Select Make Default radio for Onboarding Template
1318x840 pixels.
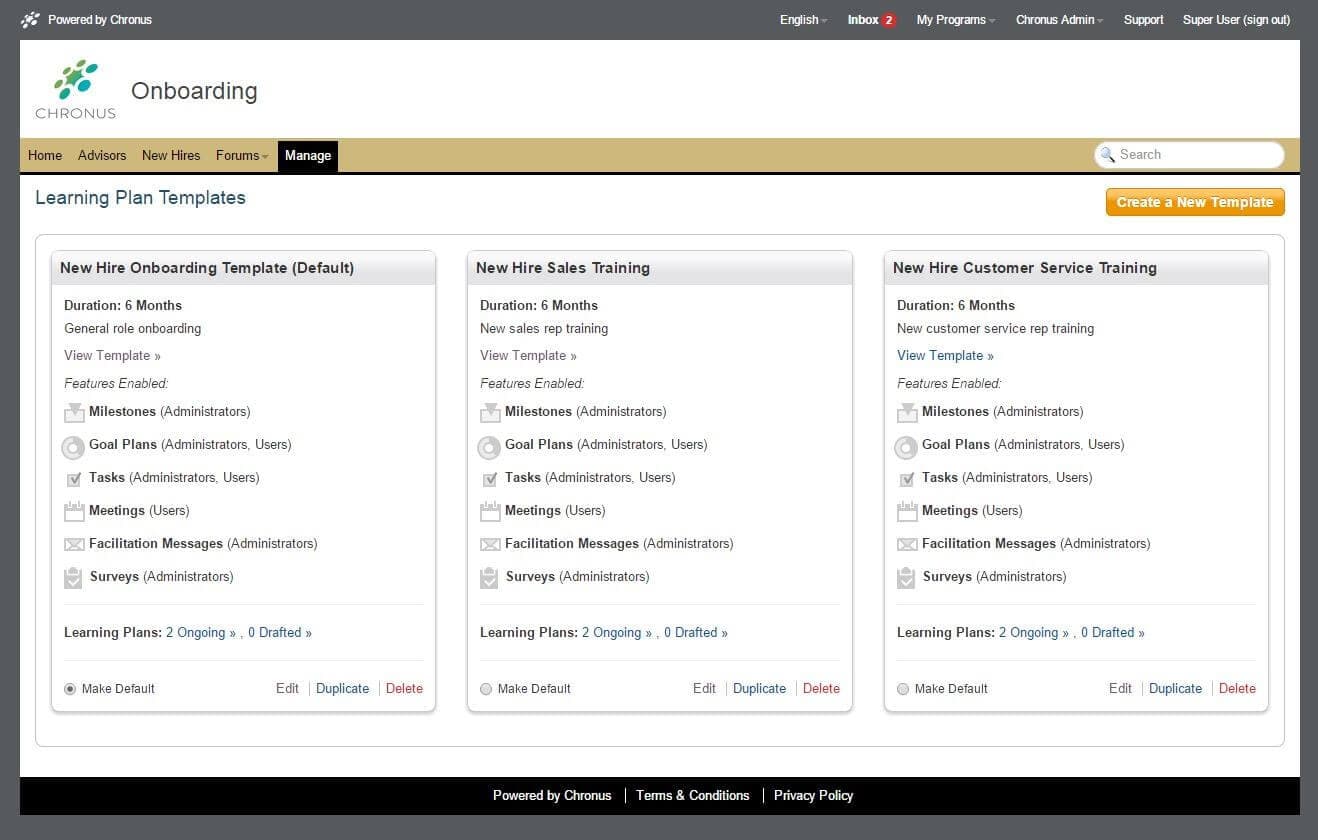tap(70, 689)
